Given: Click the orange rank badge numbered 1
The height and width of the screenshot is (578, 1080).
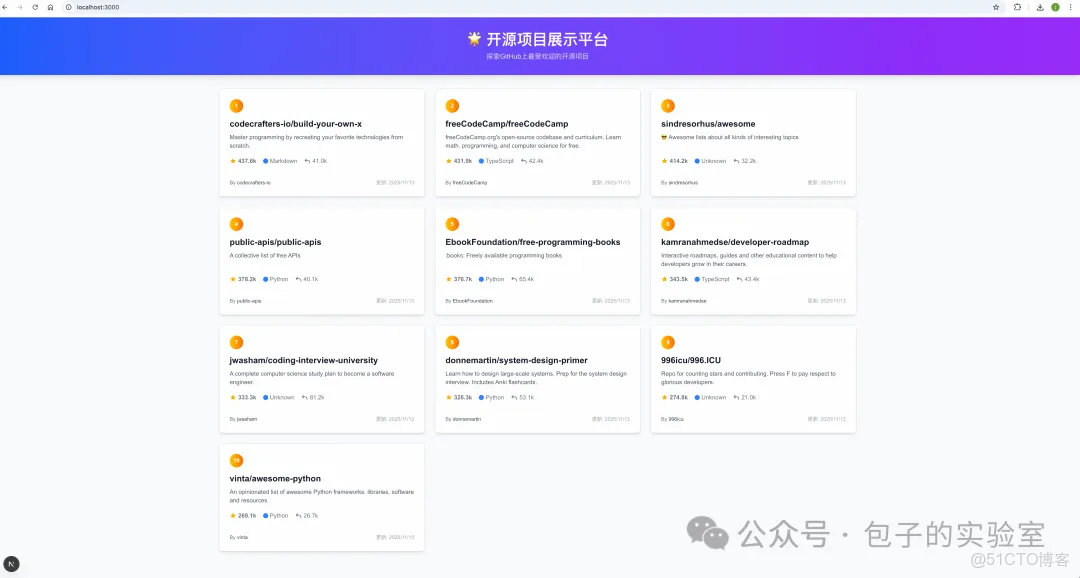Looking at the screenshot, I should tap(236, 105).
